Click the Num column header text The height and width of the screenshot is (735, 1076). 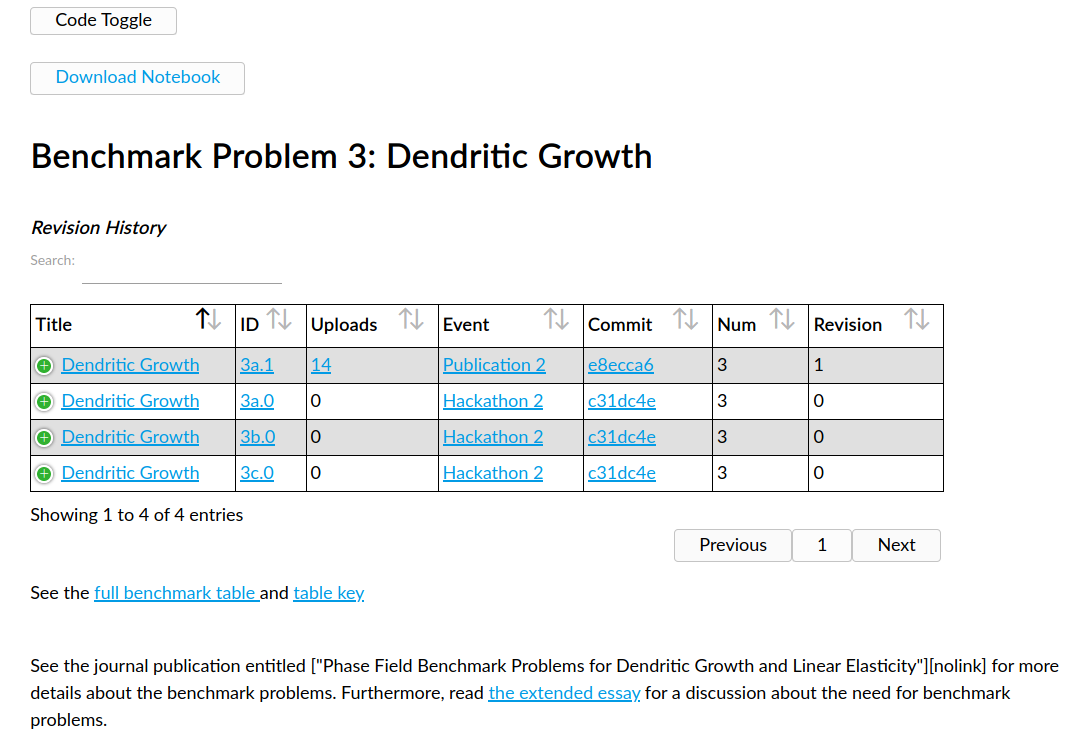[x=736, y=325]
